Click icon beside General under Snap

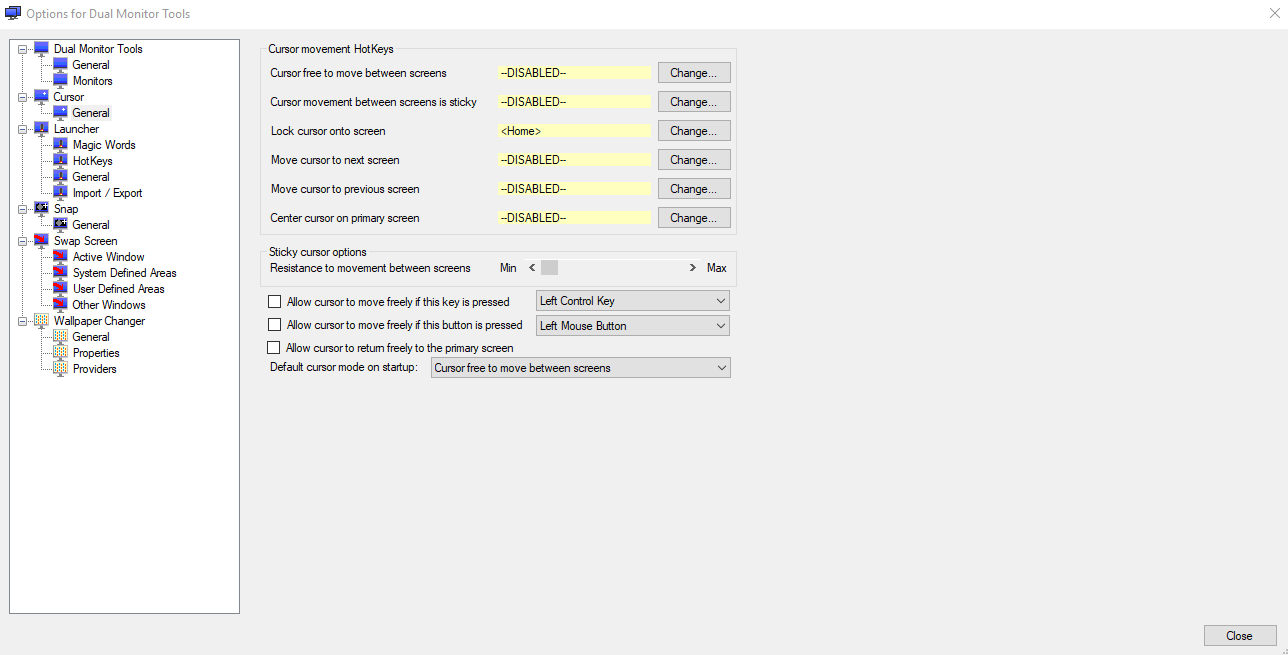(x=60, y=225)
